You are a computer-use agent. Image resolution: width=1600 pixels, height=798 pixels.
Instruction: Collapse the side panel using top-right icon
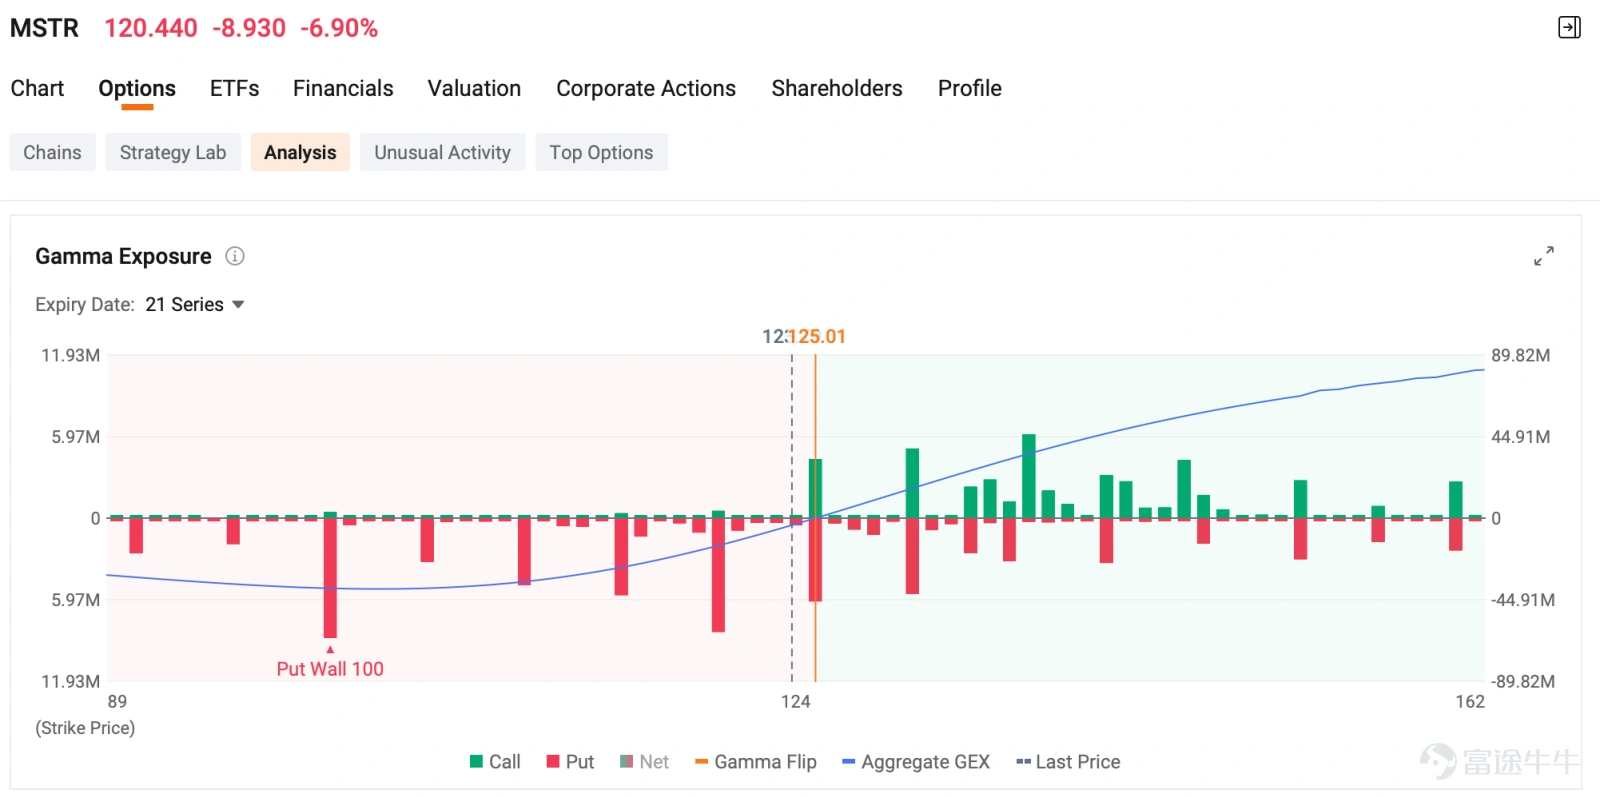[1570, 27]
